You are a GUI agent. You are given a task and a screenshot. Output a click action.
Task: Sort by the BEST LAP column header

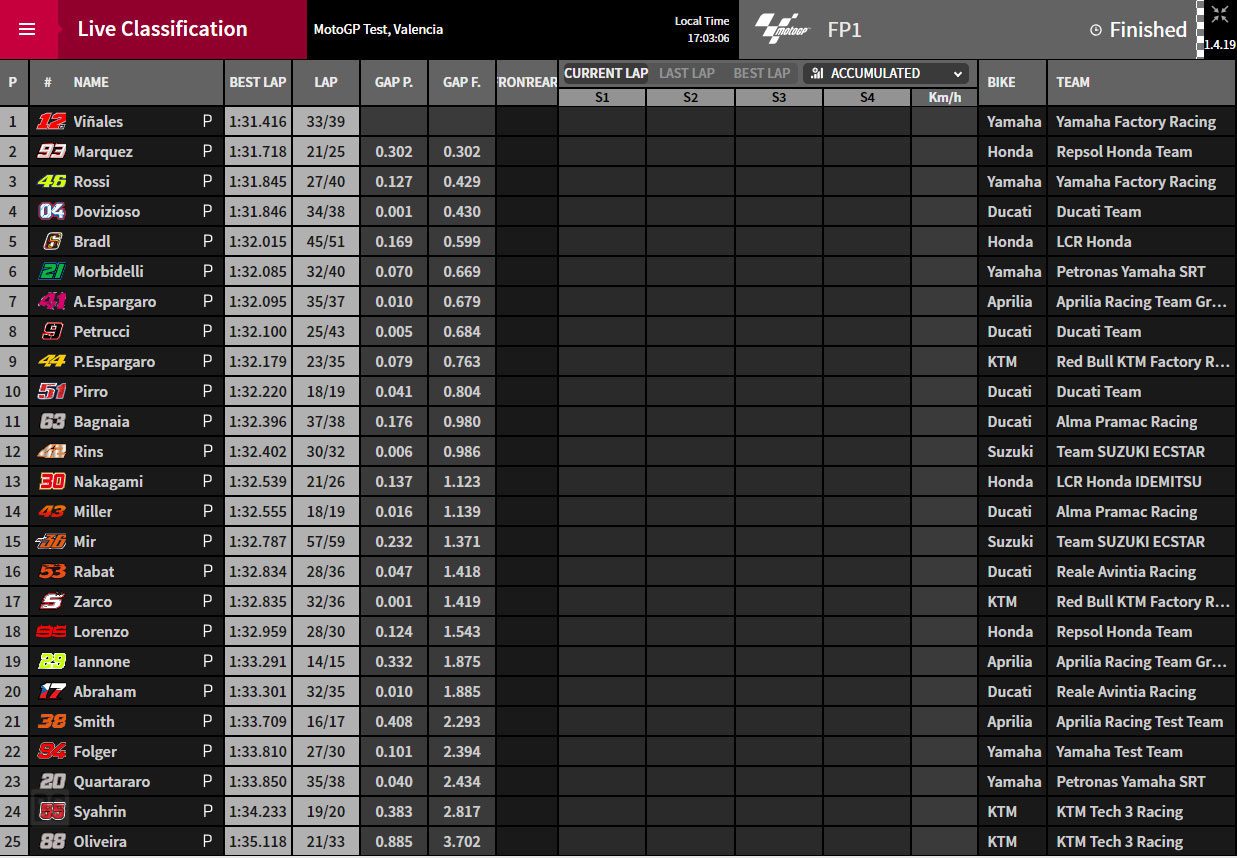[x=258, y=82]
